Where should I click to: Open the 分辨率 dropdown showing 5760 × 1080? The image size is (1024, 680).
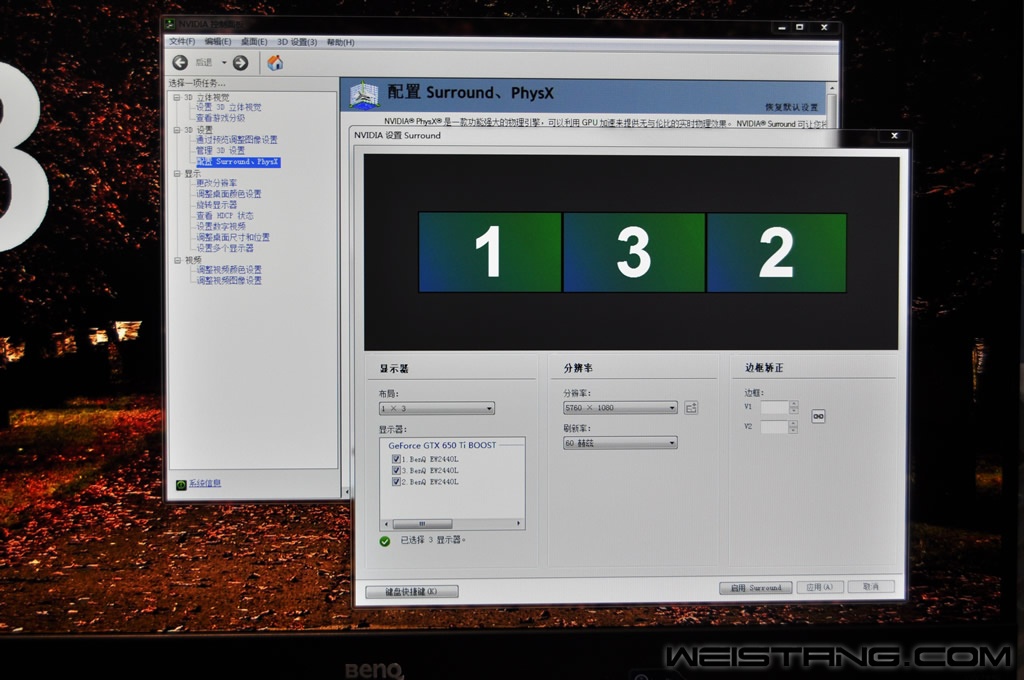point(620,408)
